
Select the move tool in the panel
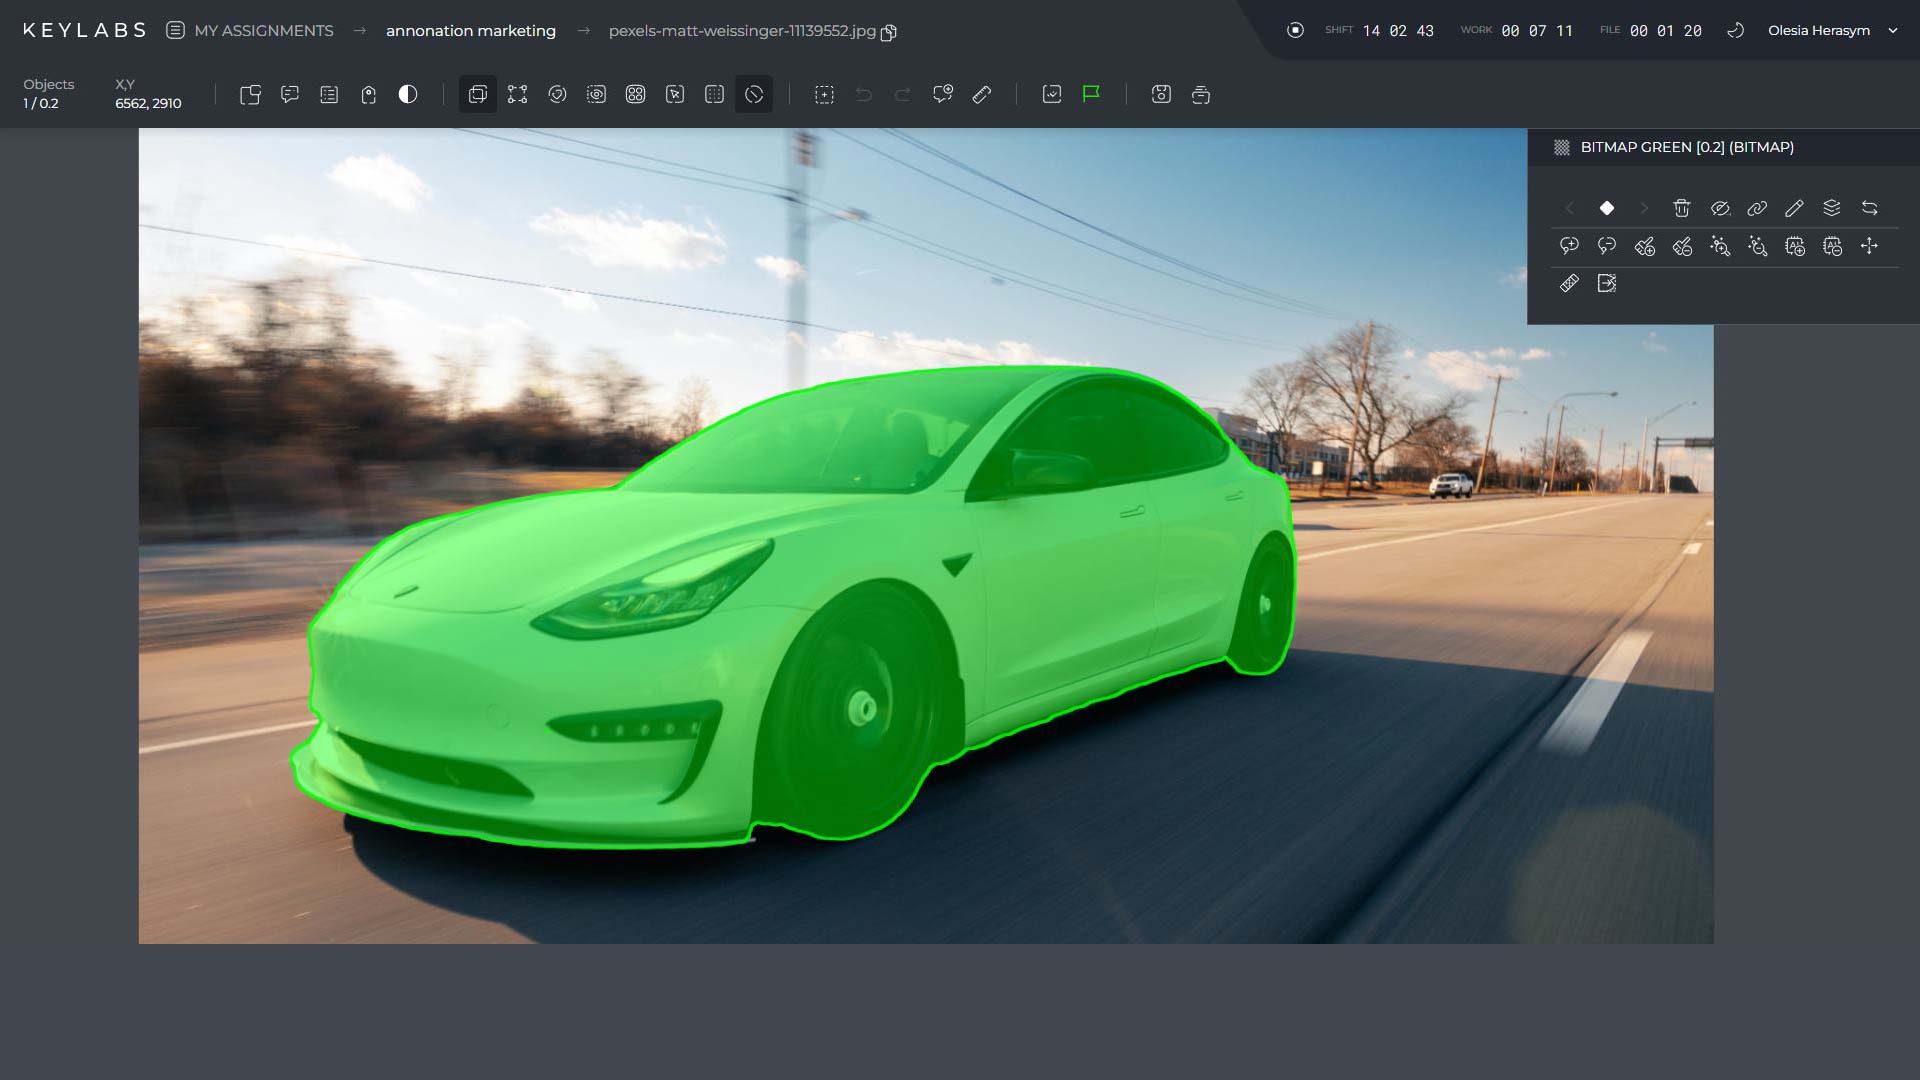1871,247
